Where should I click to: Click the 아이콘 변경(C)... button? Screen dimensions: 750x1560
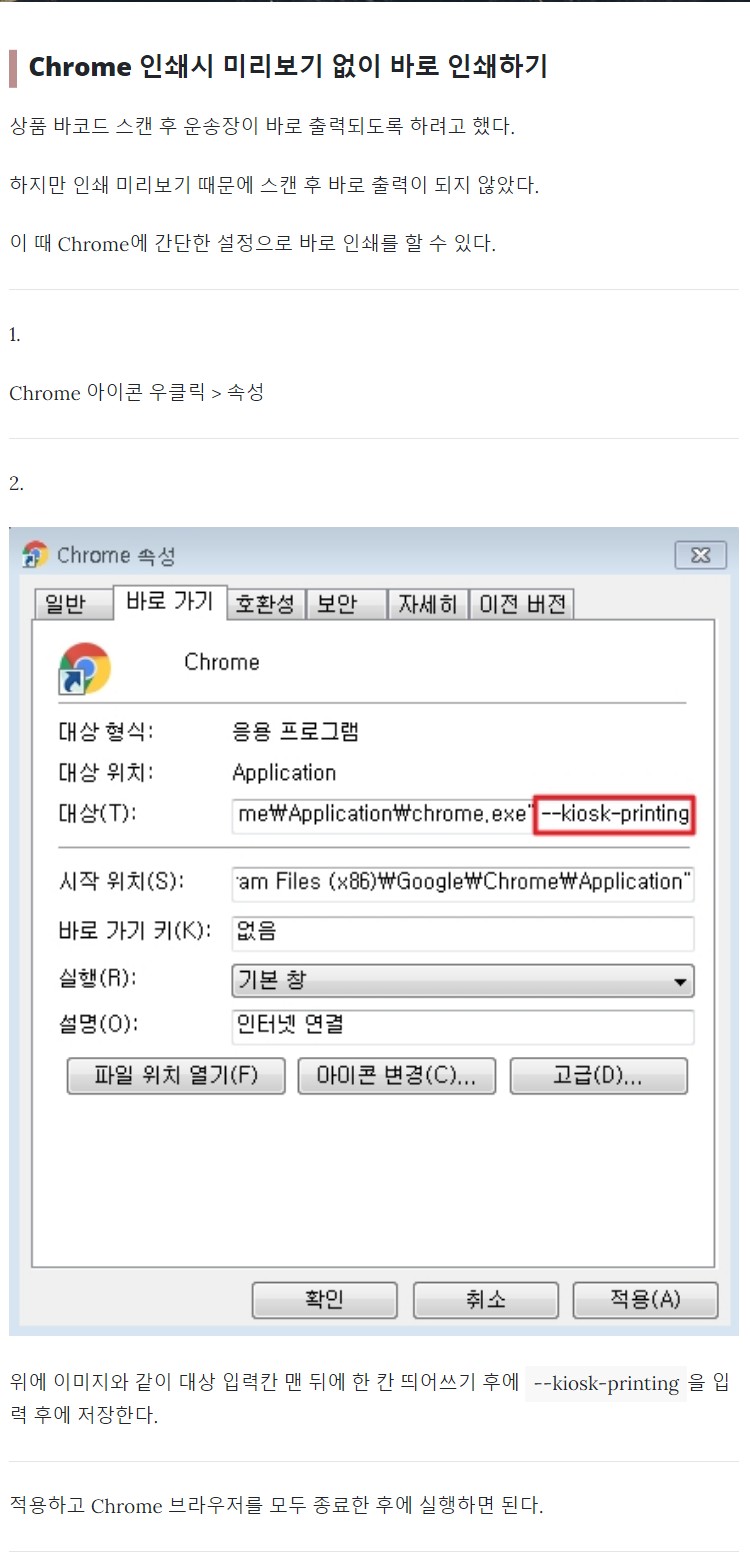(x=398, y=1076)
